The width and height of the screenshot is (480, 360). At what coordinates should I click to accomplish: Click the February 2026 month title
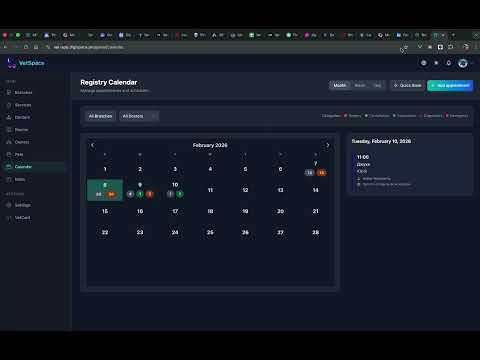(210, 145)
